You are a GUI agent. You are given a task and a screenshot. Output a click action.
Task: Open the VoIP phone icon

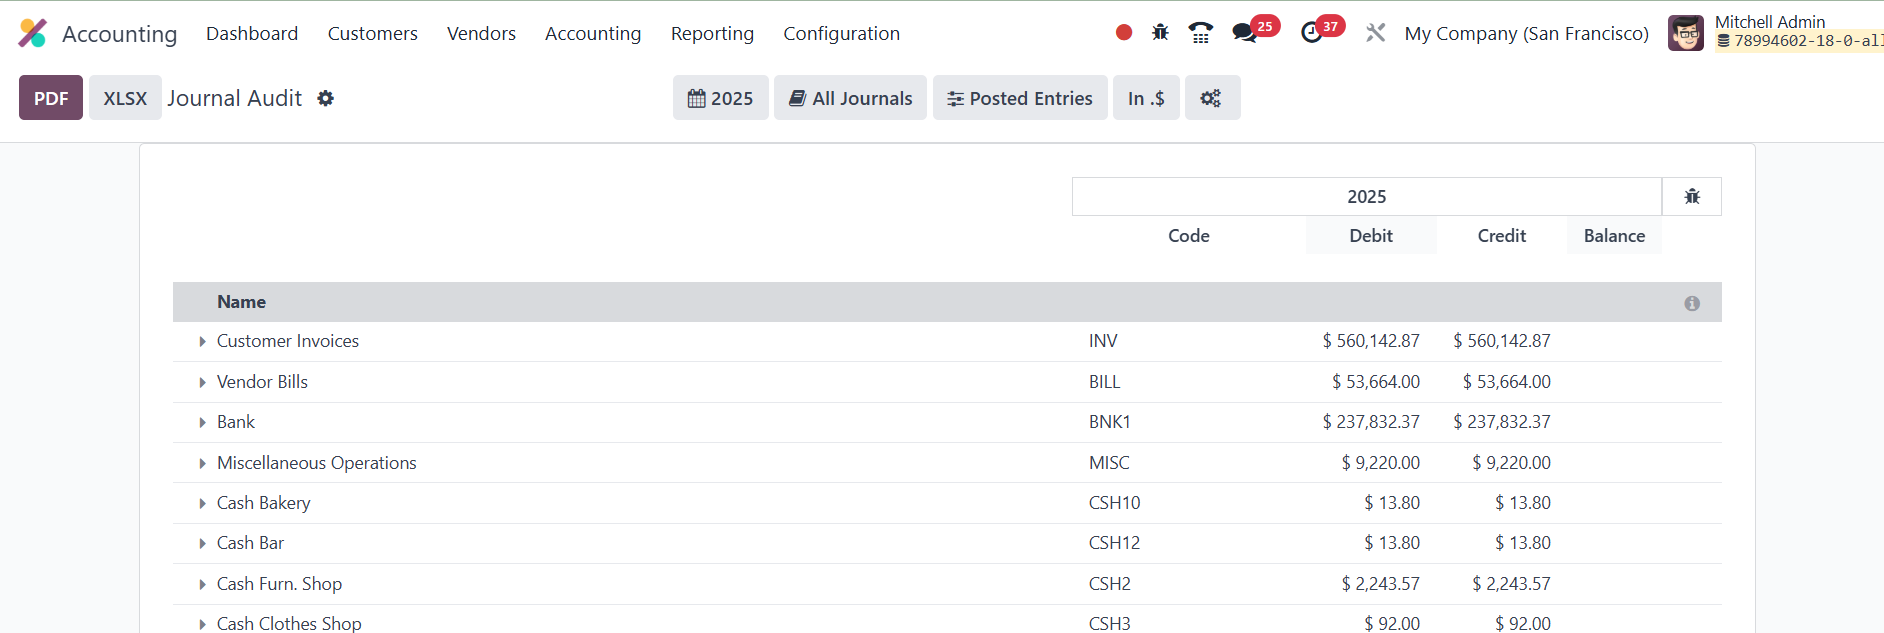click(x=1200, y=33)
